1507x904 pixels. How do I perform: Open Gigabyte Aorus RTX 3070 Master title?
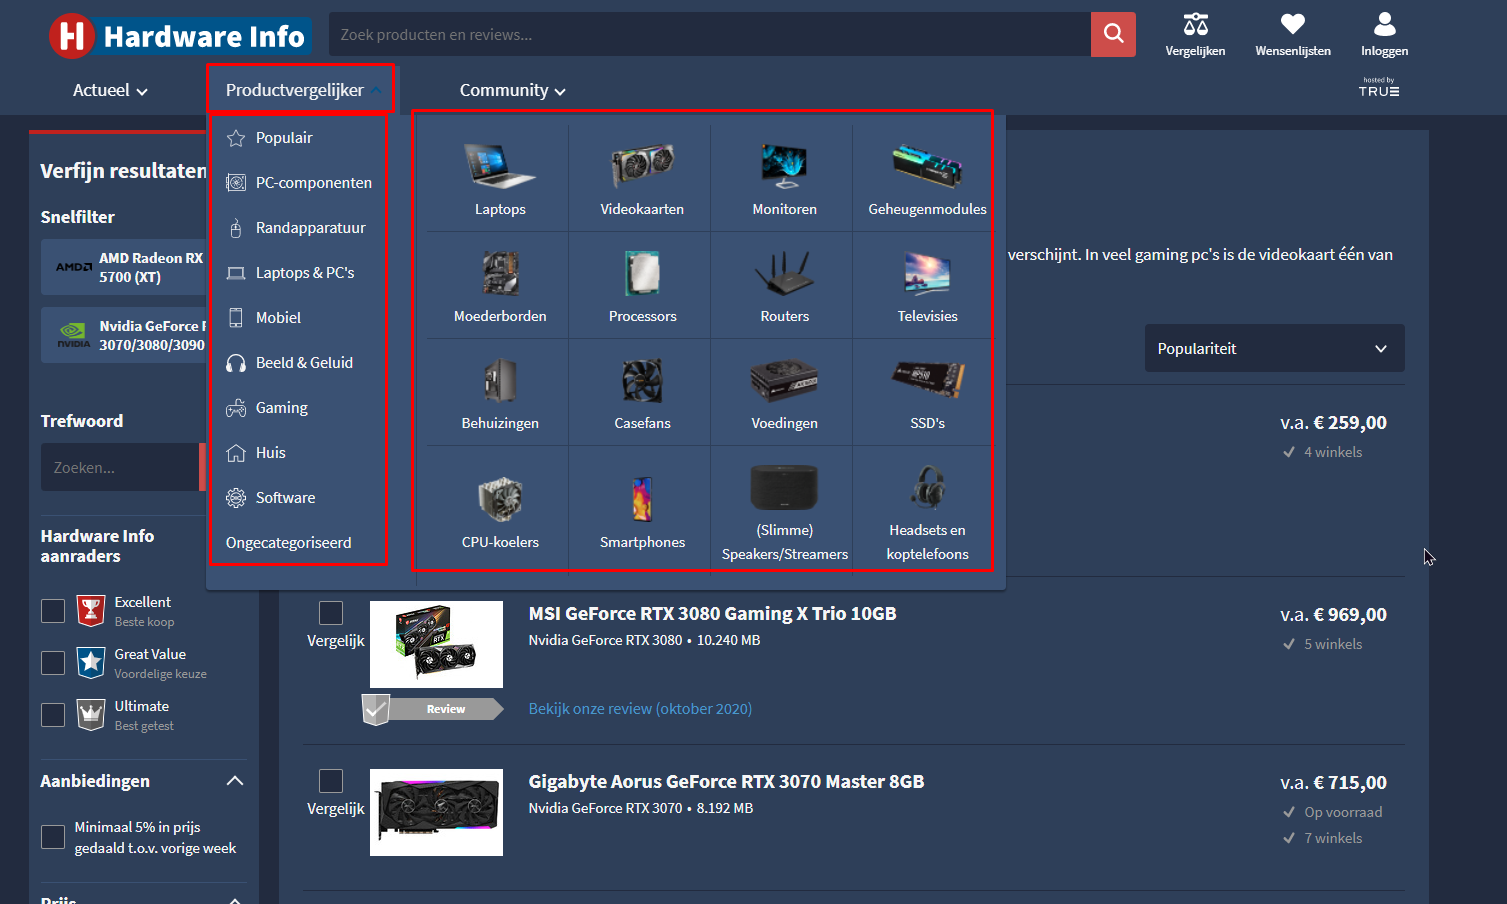726,782
